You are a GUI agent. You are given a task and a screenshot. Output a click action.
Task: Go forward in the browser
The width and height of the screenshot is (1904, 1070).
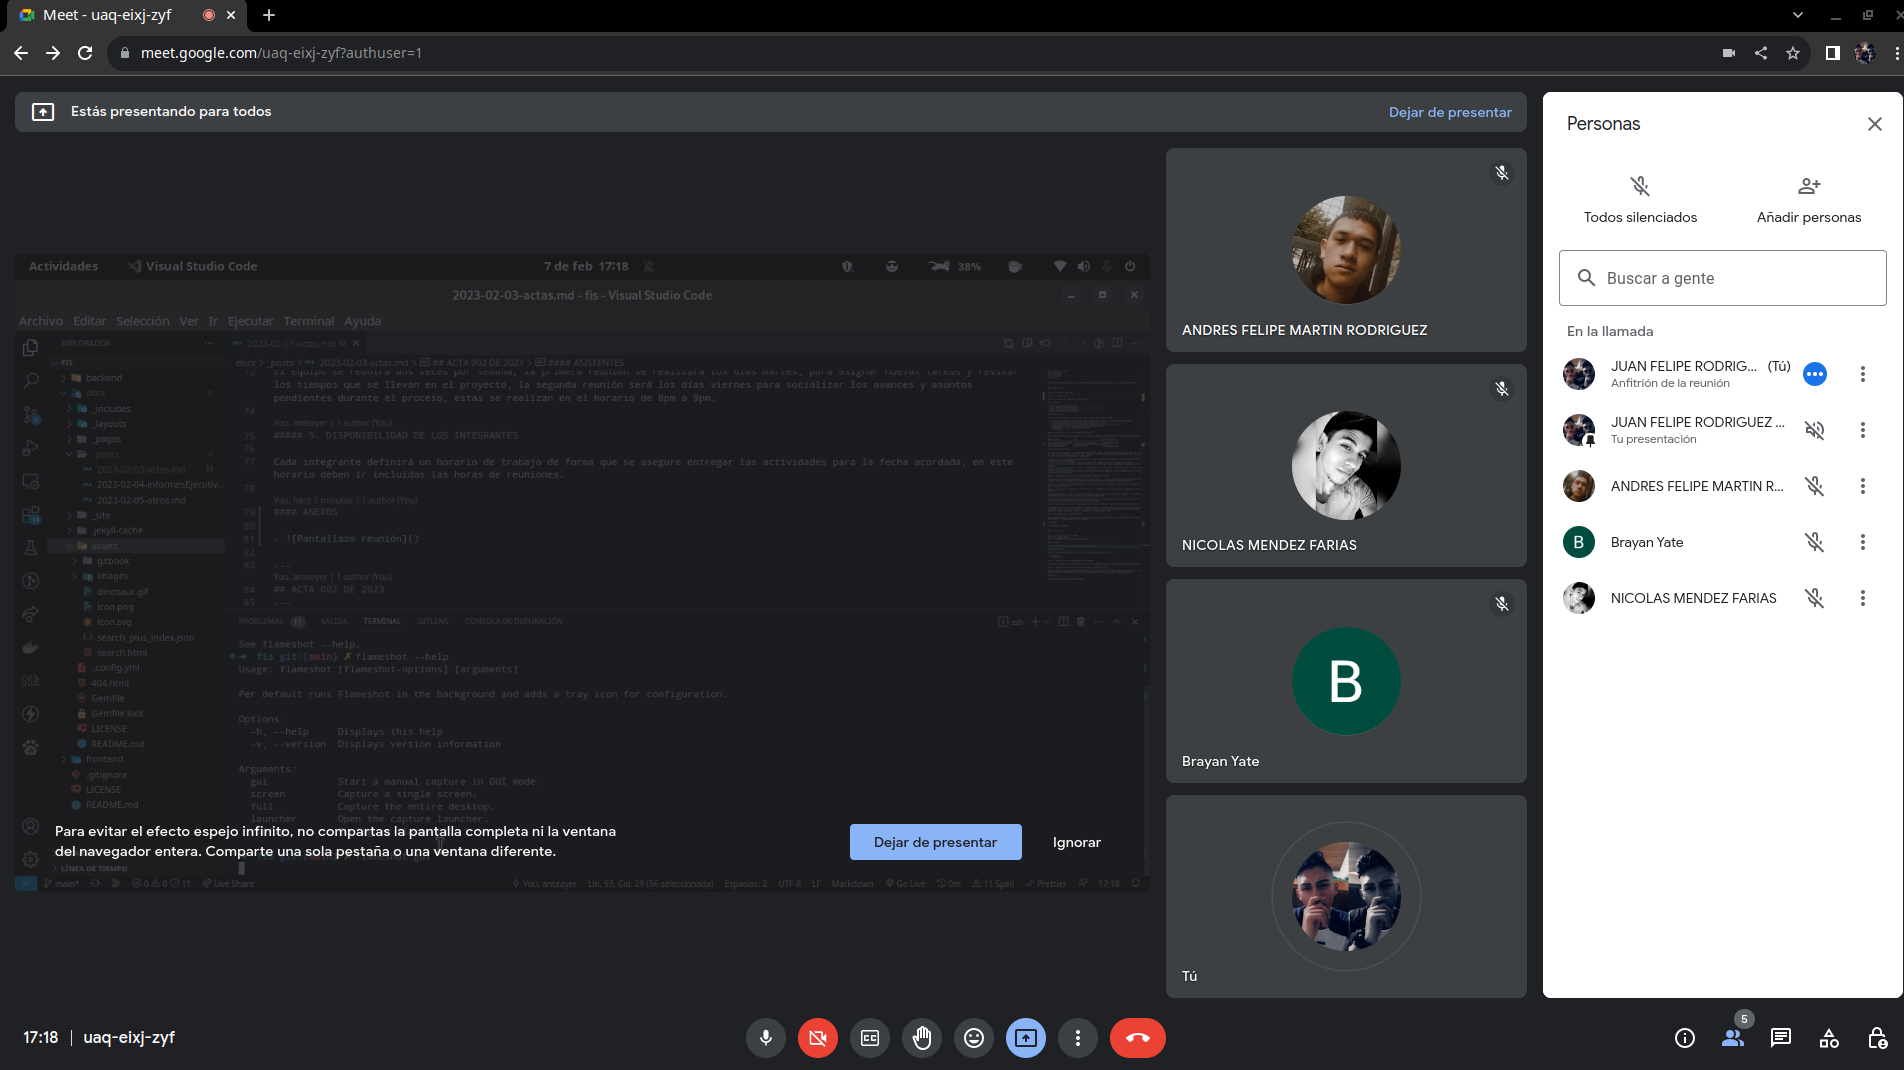[53, 53]
